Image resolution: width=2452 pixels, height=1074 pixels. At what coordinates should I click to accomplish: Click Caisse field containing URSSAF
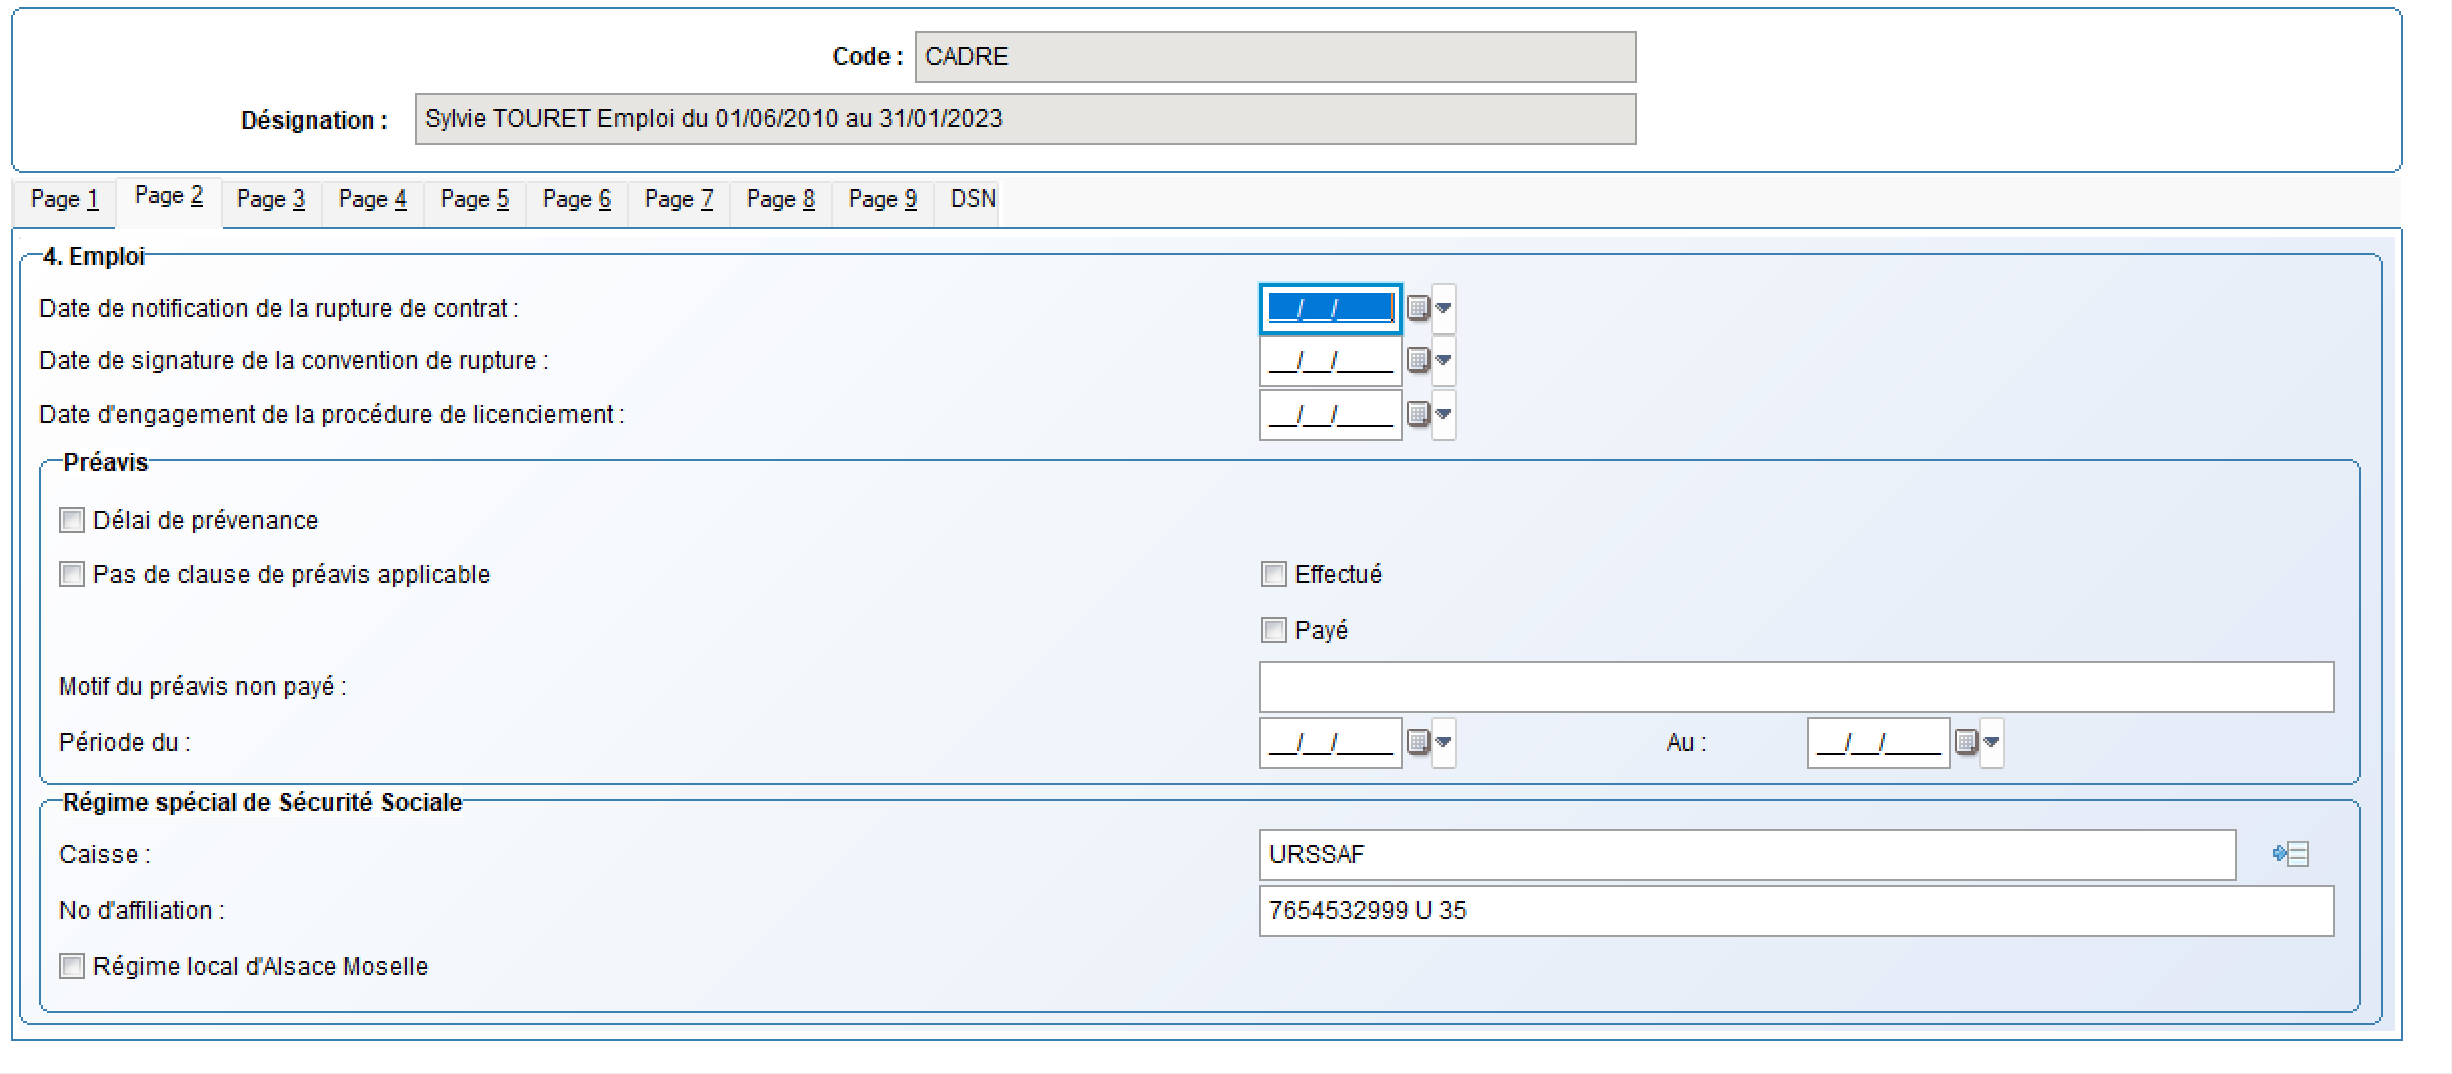(1747, 854)
